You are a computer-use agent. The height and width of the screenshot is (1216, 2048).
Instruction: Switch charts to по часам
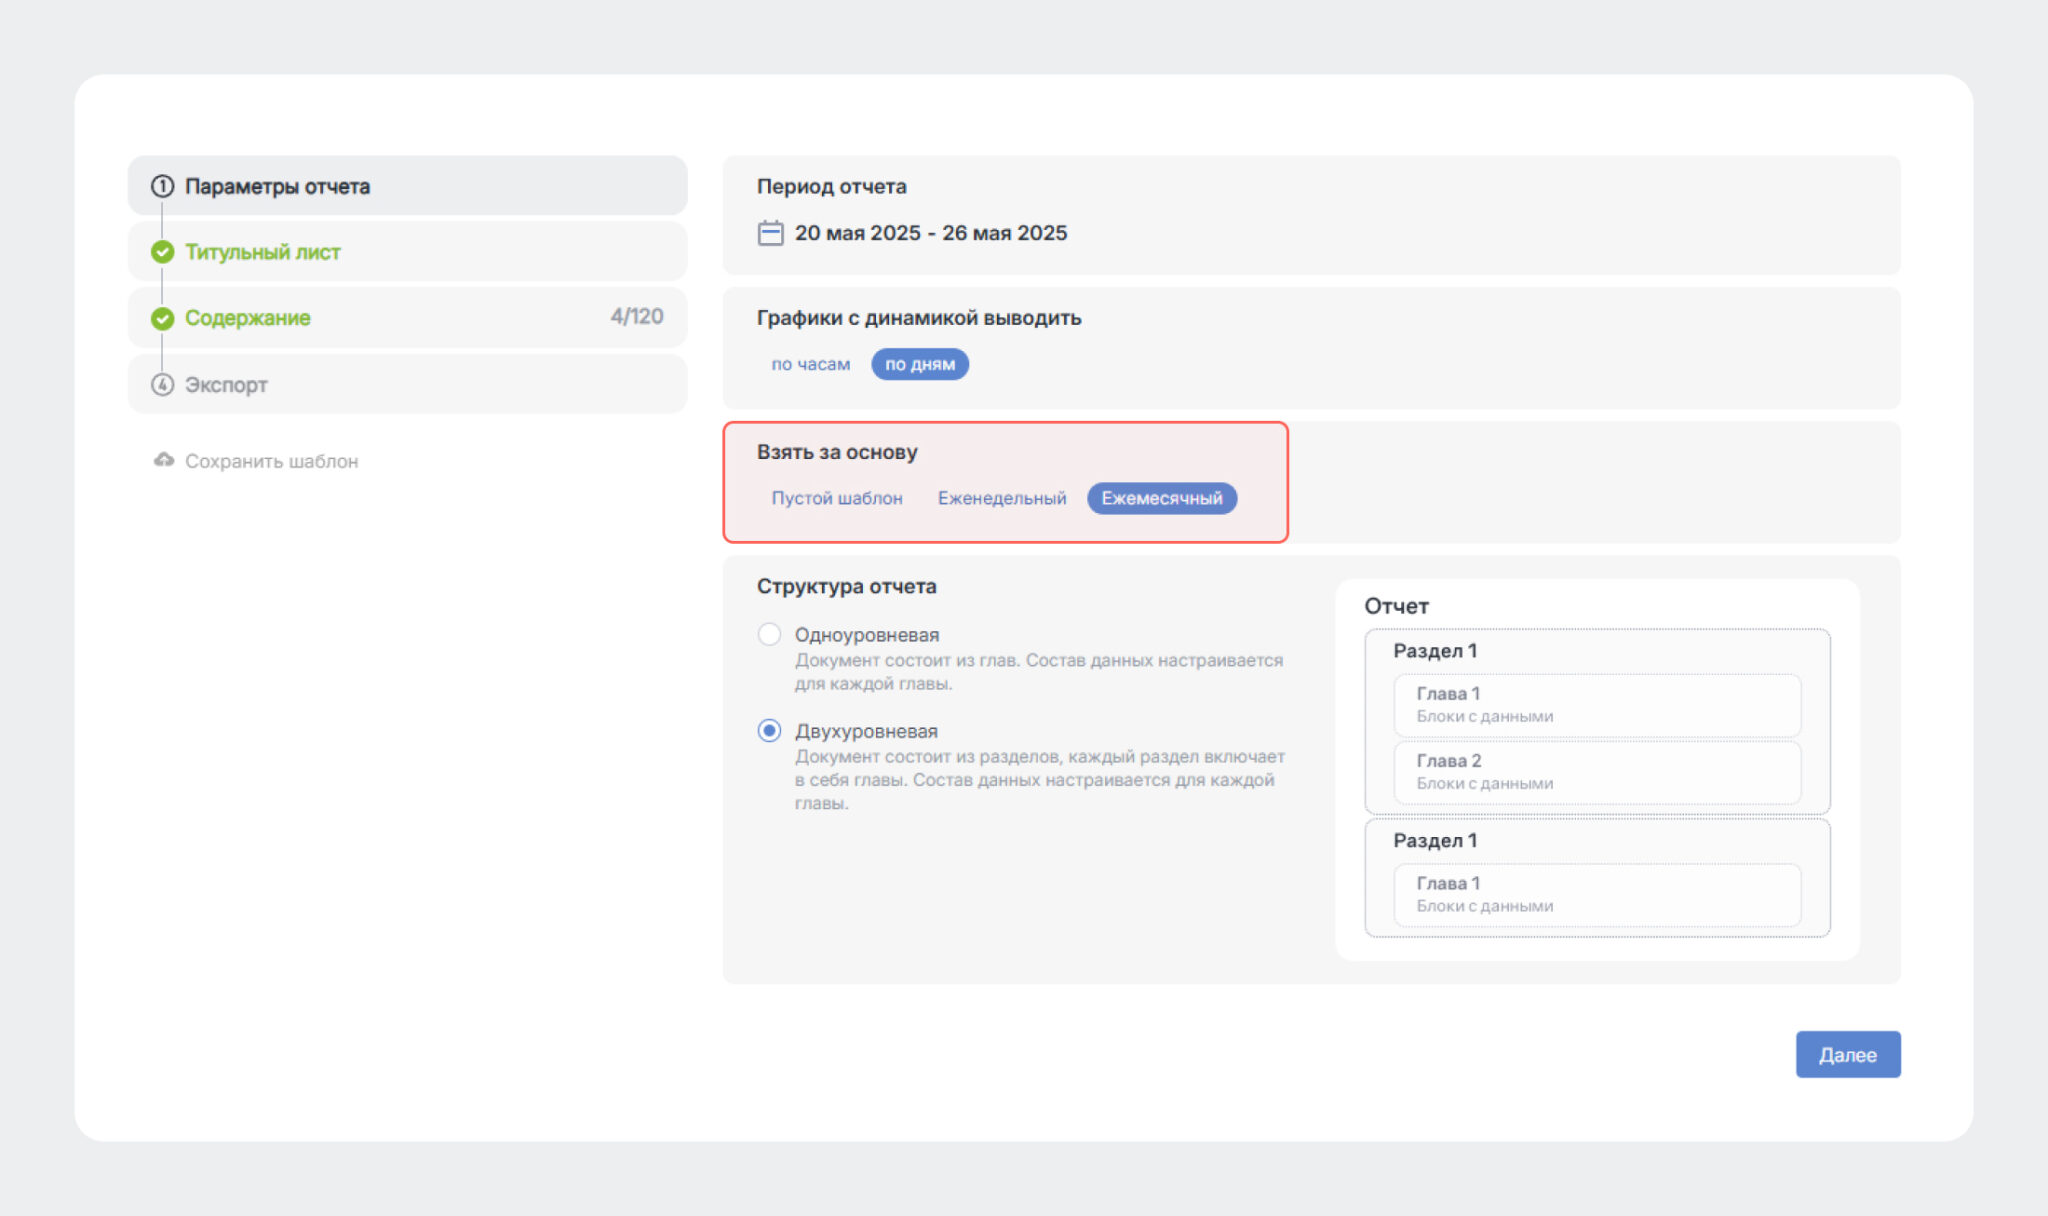tap(810, 364)
